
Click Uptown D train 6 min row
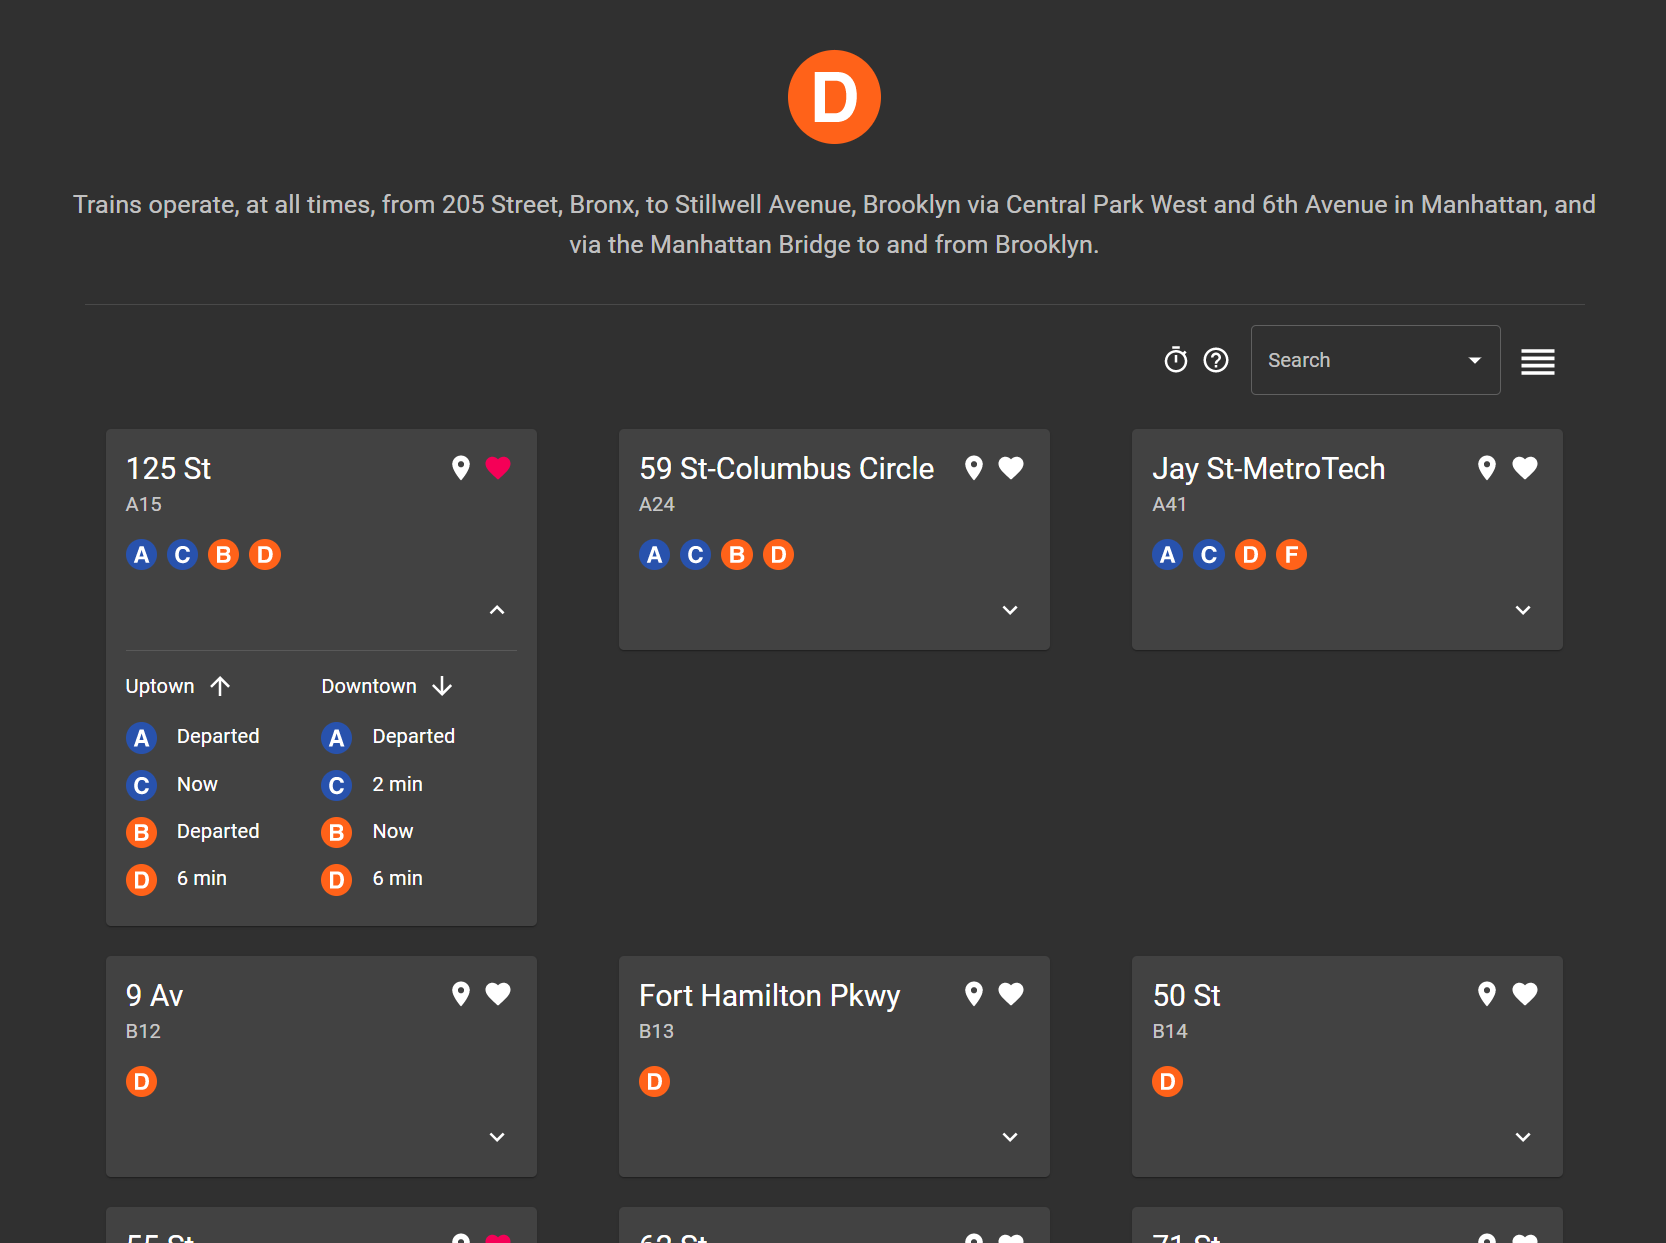177,879
